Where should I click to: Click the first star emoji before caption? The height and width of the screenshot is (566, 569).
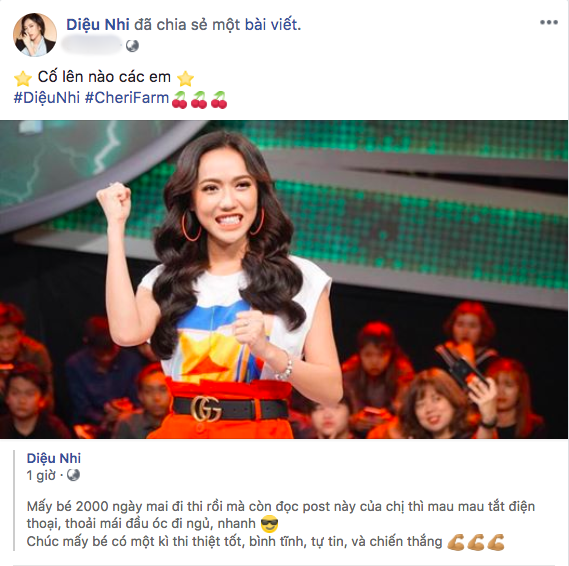22,78
